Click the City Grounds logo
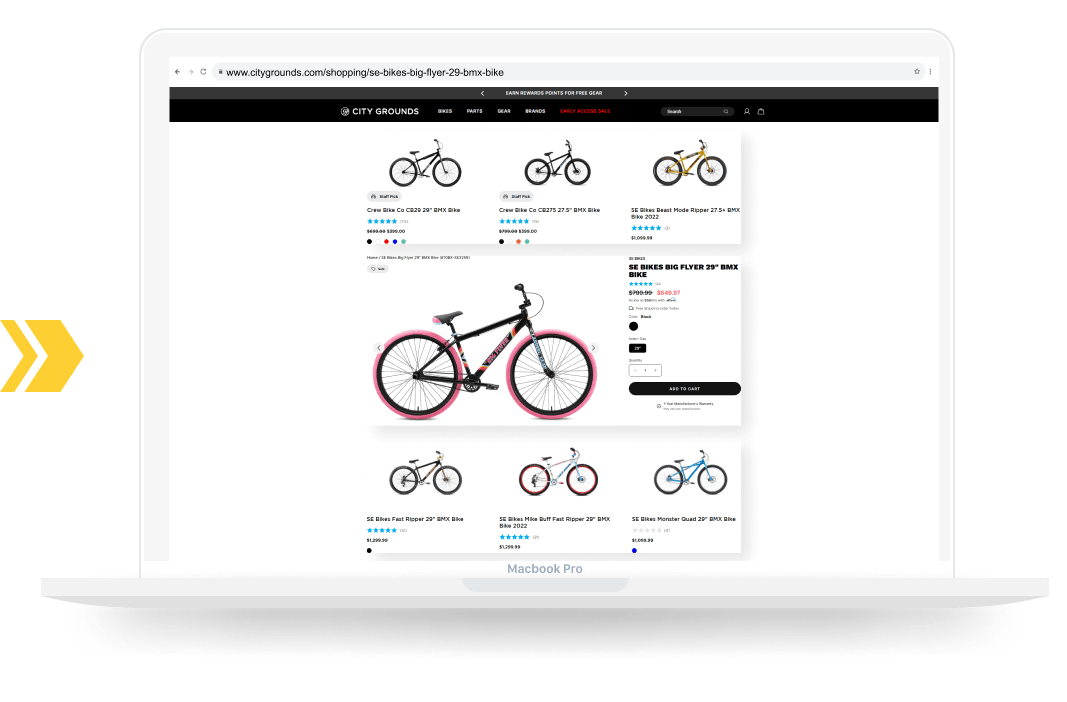Viewport: 1067px width, 702px height. click(x=378, y=111)
